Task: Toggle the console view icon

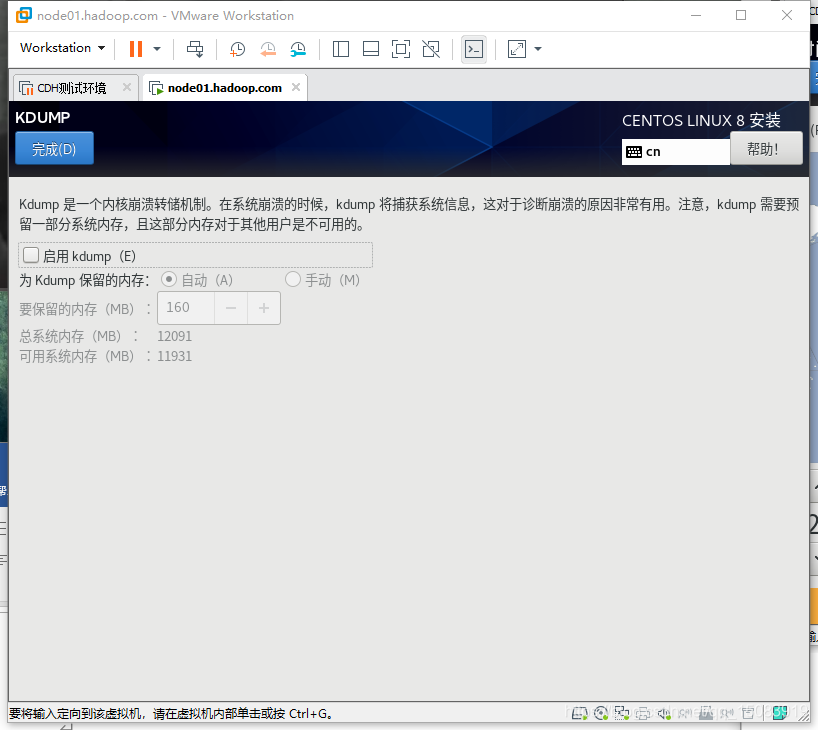Action: [474, 49]
